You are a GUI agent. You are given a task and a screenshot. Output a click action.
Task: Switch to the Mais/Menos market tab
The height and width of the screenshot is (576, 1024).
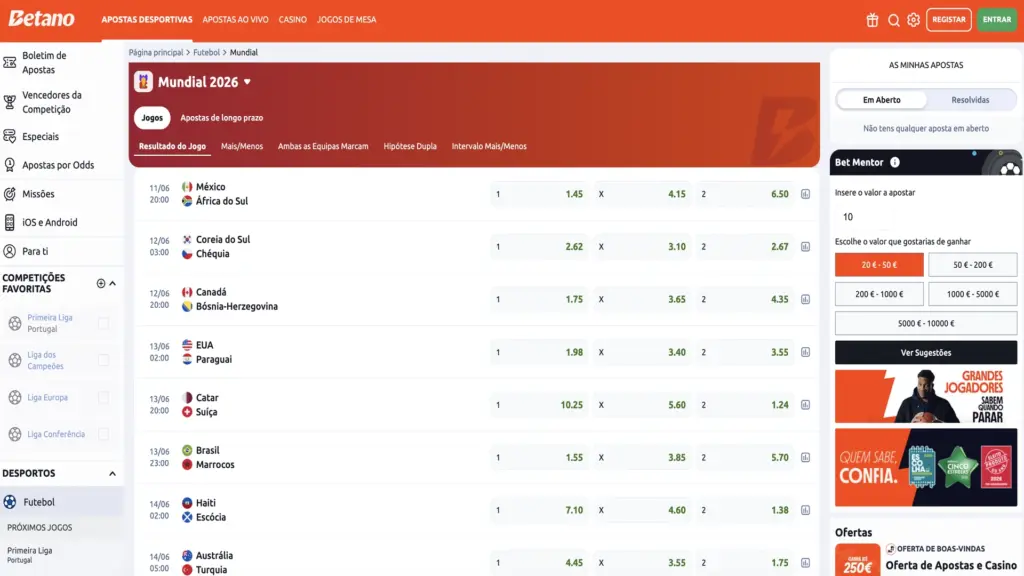[242, 146]
